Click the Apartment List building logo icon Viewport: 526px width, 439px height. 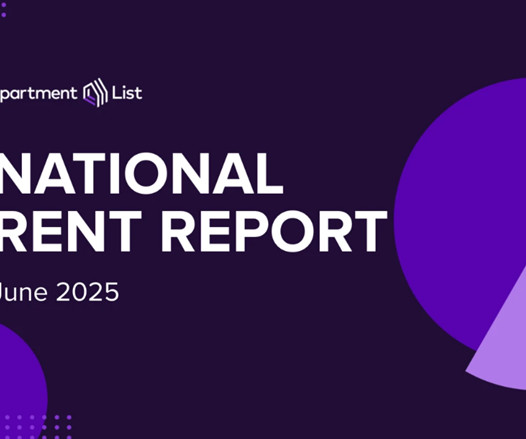tap(96, 93)
